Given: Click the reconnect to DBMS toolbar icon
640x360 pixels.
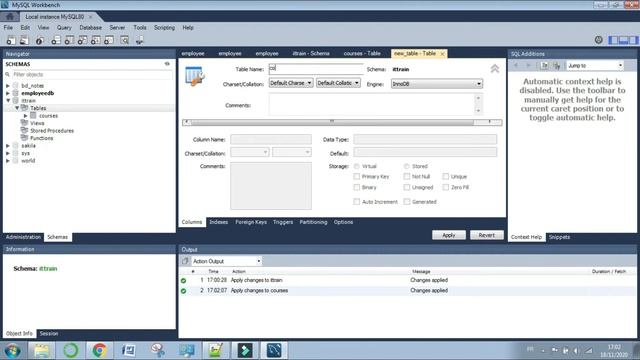Looking at the screenshot, I should [140, 40].
